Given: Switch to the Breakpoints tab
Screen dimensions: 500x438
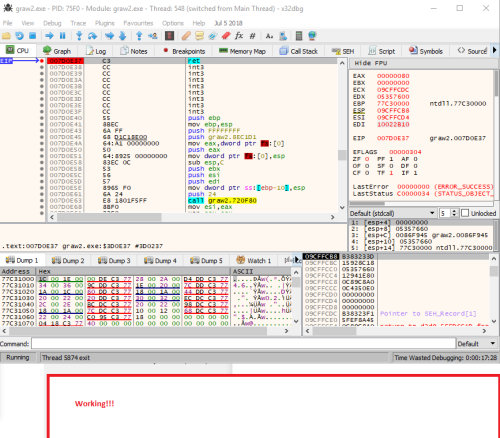Looking at the screenshot, I should click(x=184, y=51).
